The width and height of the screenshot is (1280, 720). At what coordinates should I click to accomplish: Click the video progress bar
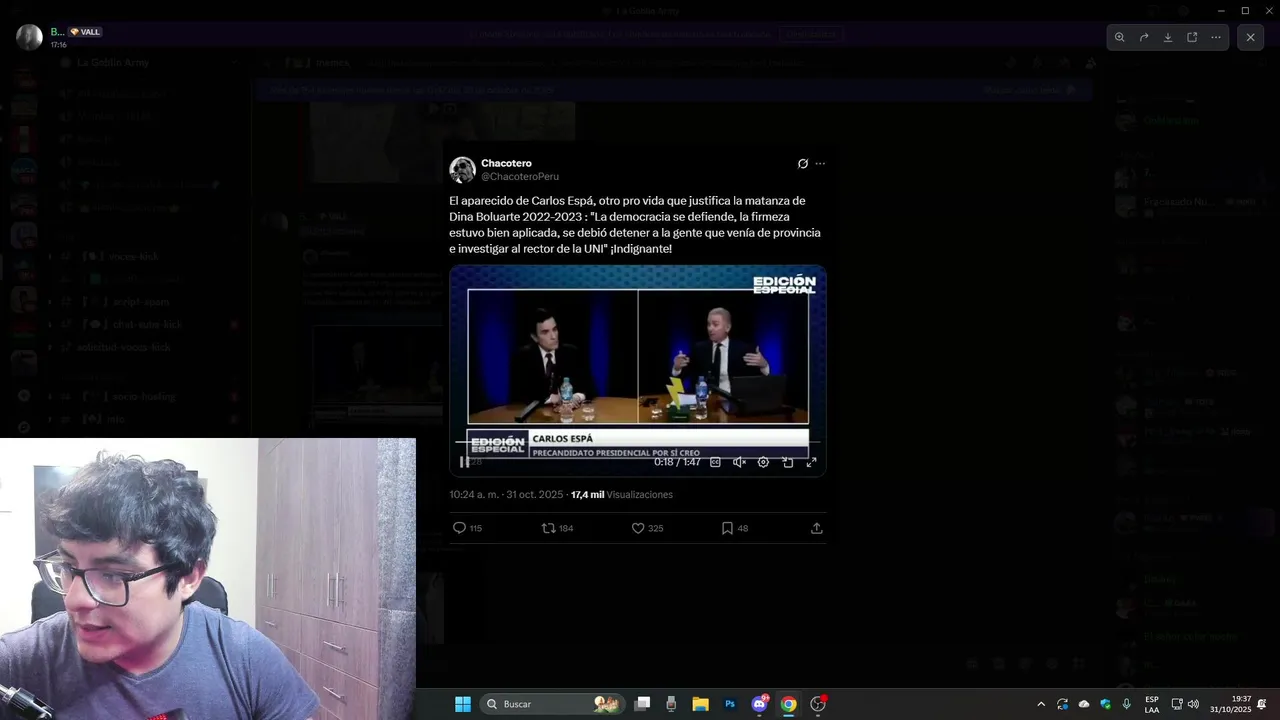[x=638, y=442]
